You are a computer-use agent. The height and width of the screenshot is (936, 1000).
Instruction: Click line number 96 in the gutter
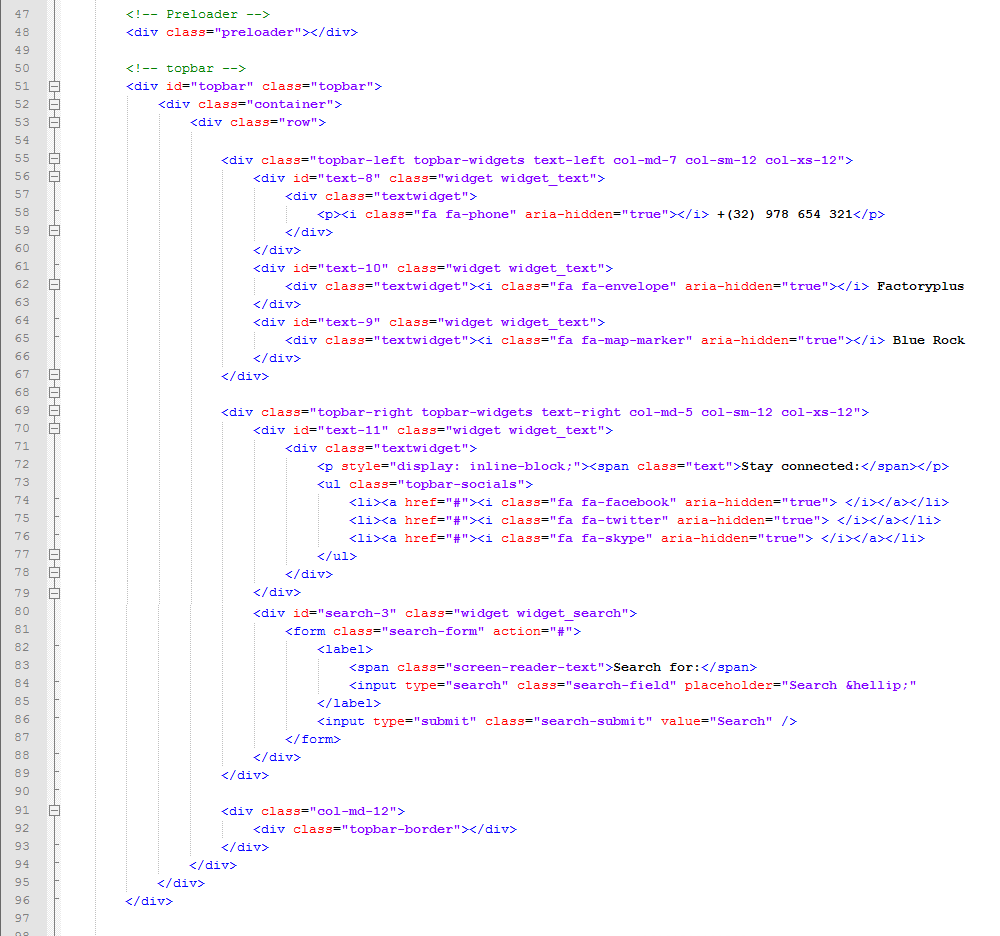click(x=21, y=901)
